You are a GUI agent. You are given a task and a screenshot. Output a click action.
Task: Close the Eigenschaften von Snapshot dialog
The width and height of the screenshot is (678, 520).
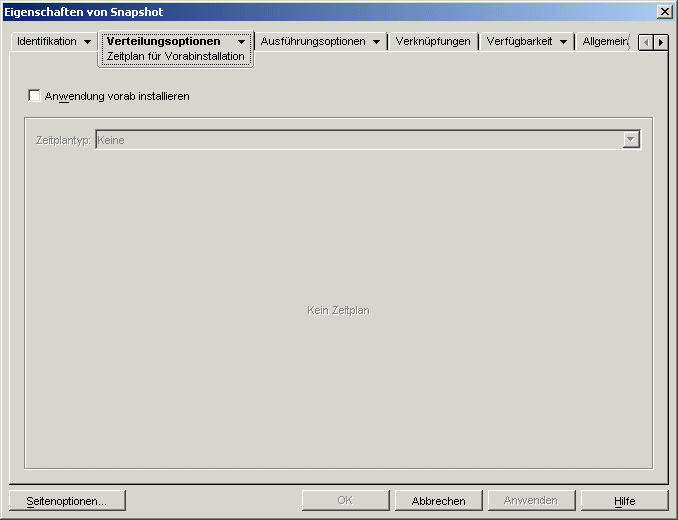664,12
